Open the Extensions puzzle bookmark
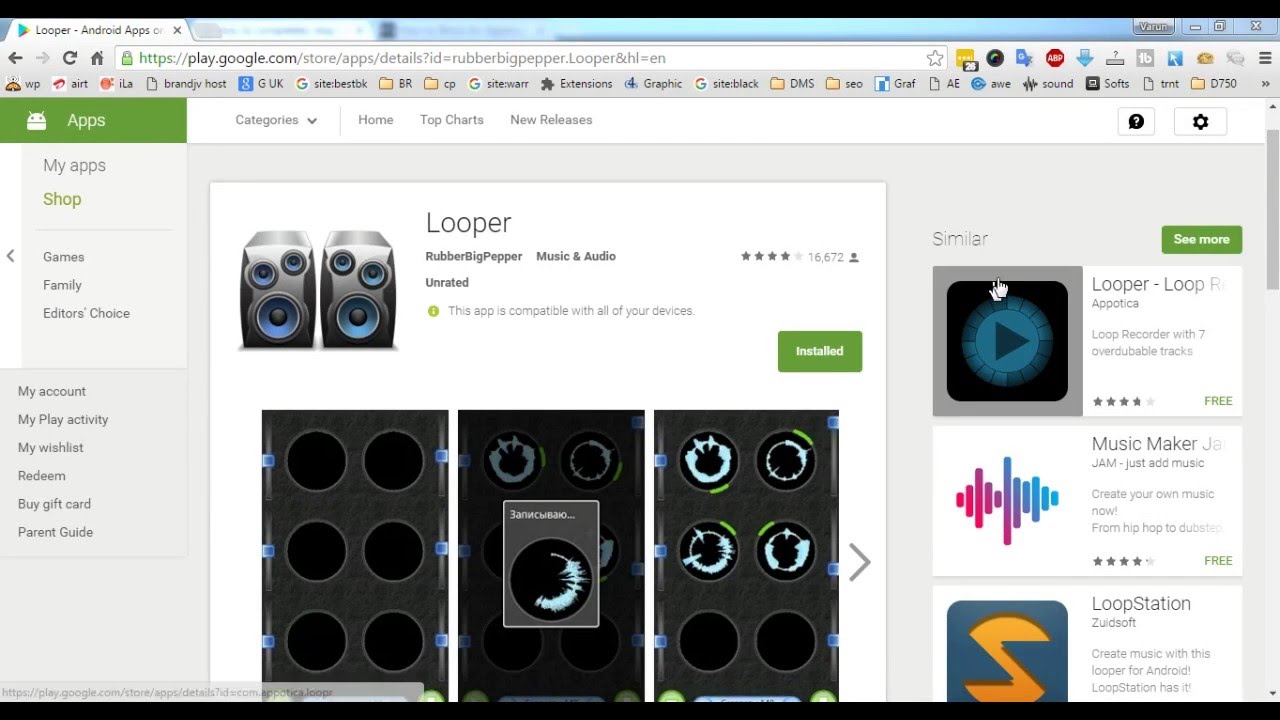Viewport: 1280px width, 720px height. coord(576,84)
